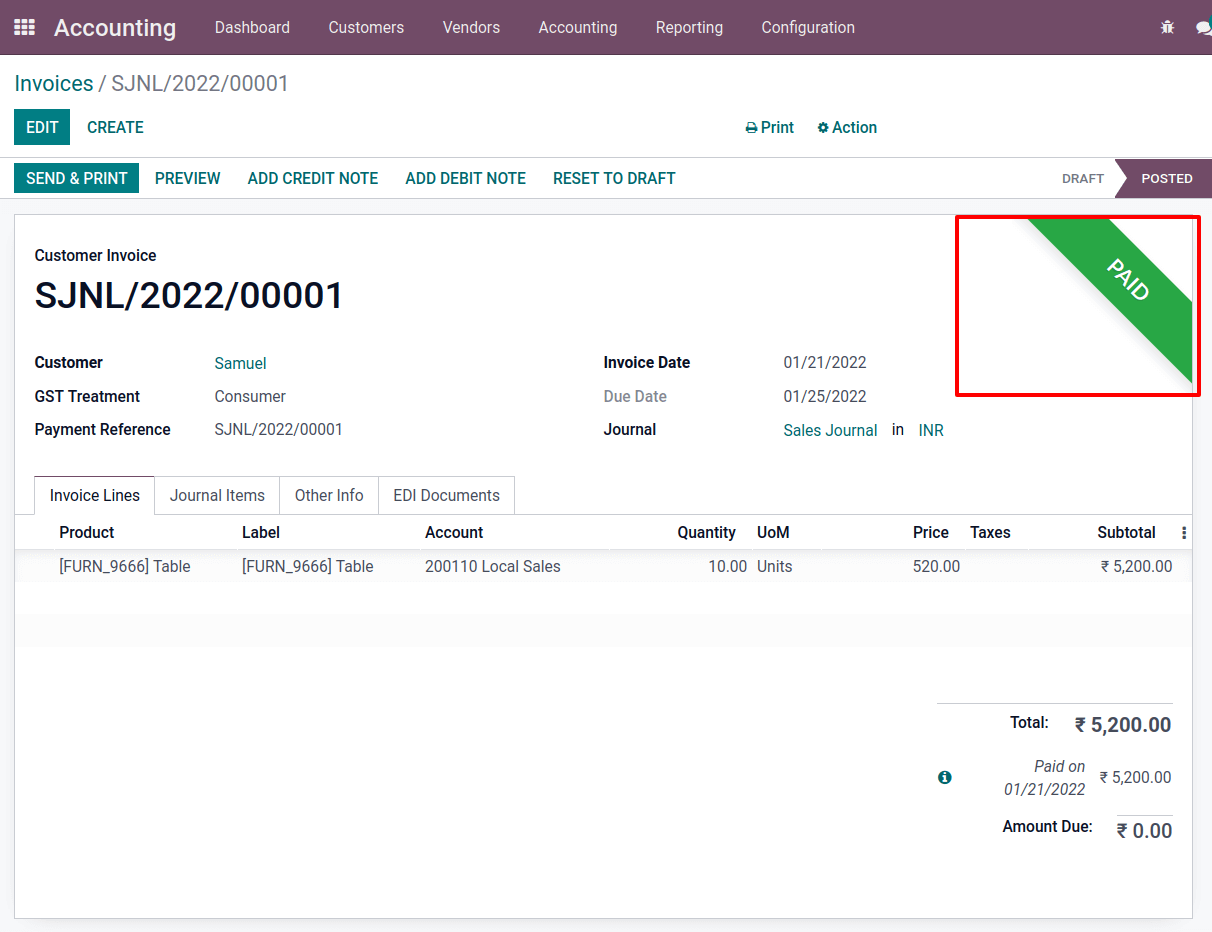Click the Taxes column header
This screenshot has width=1212, height=932.
(990, 533)
